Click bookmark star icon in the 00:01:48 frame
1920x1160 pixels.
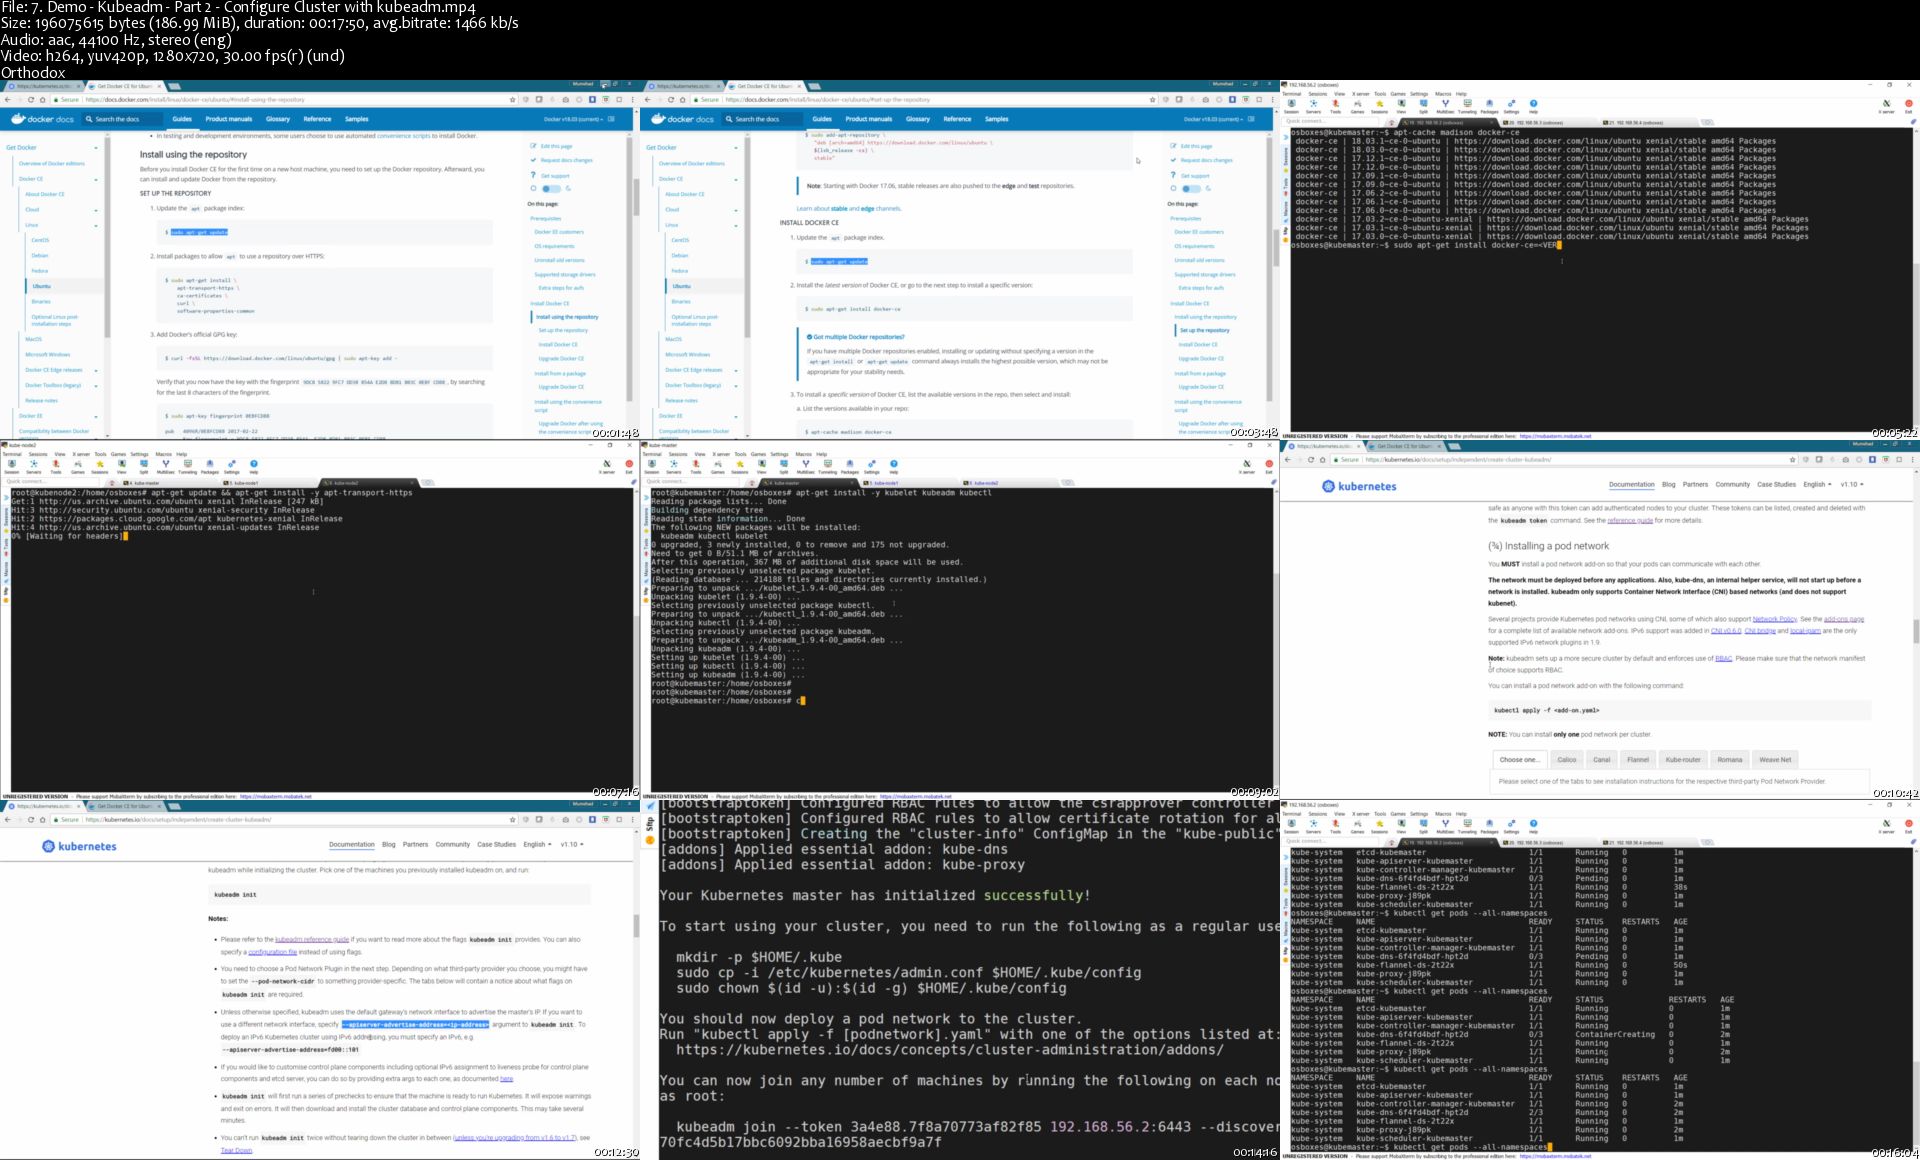click(513, 99)
